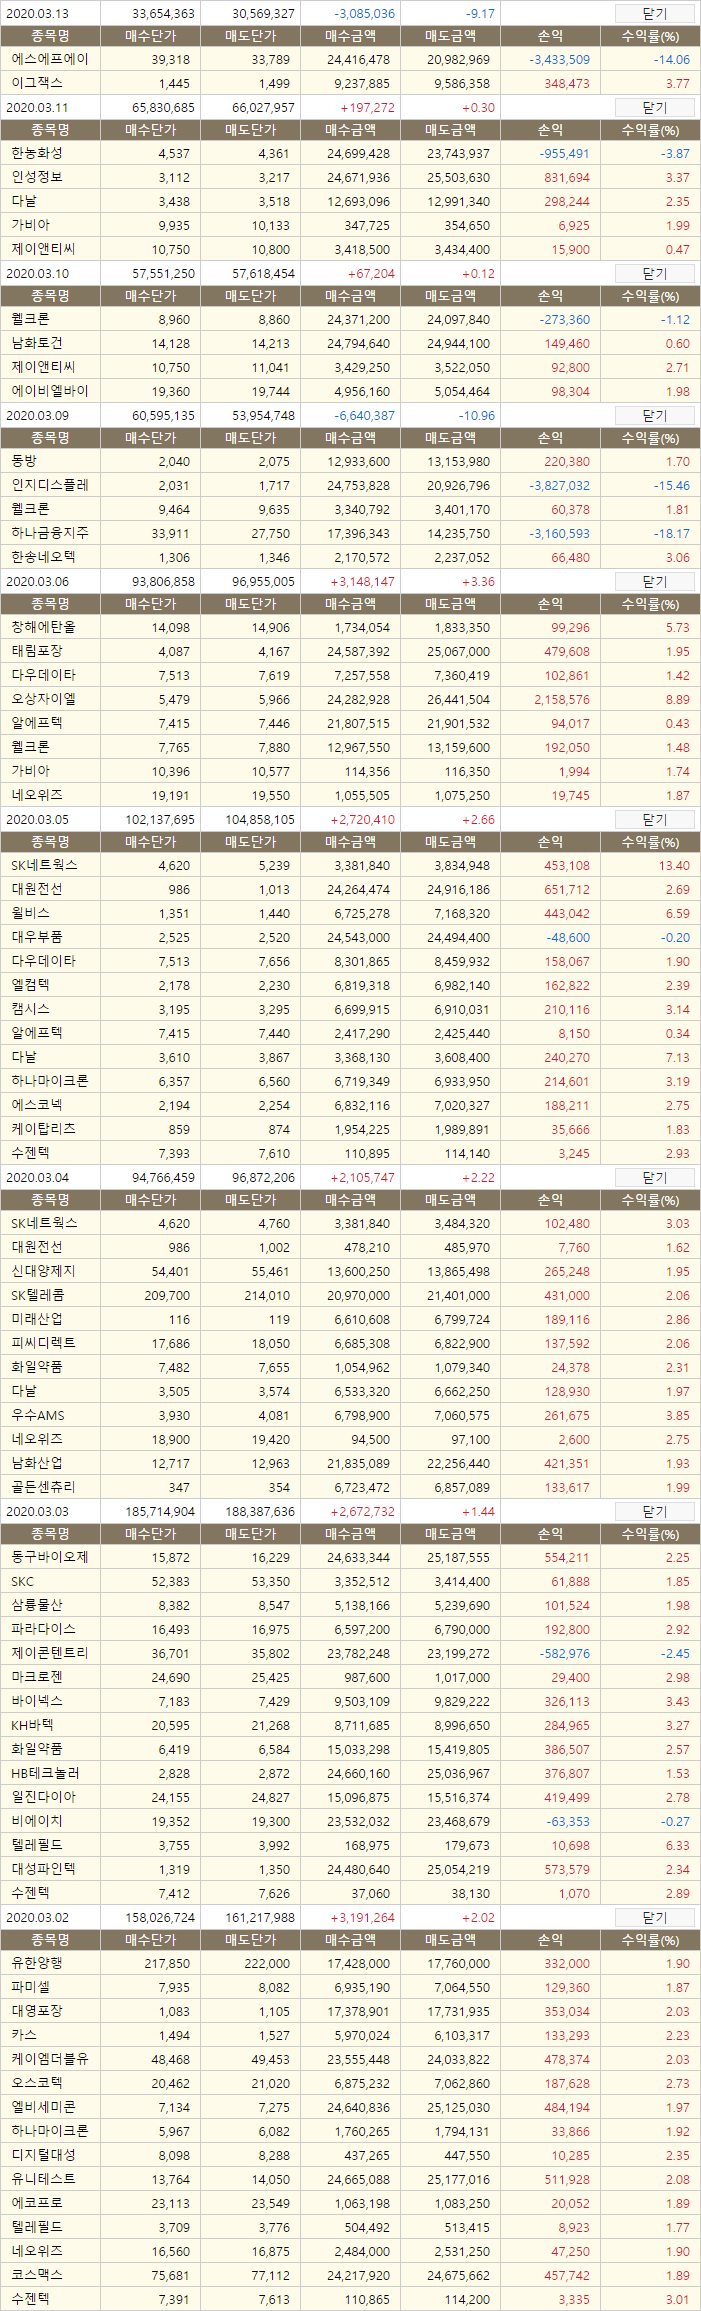Select the date 2020.03.03 row
701x2311 pixels.
350,1511
